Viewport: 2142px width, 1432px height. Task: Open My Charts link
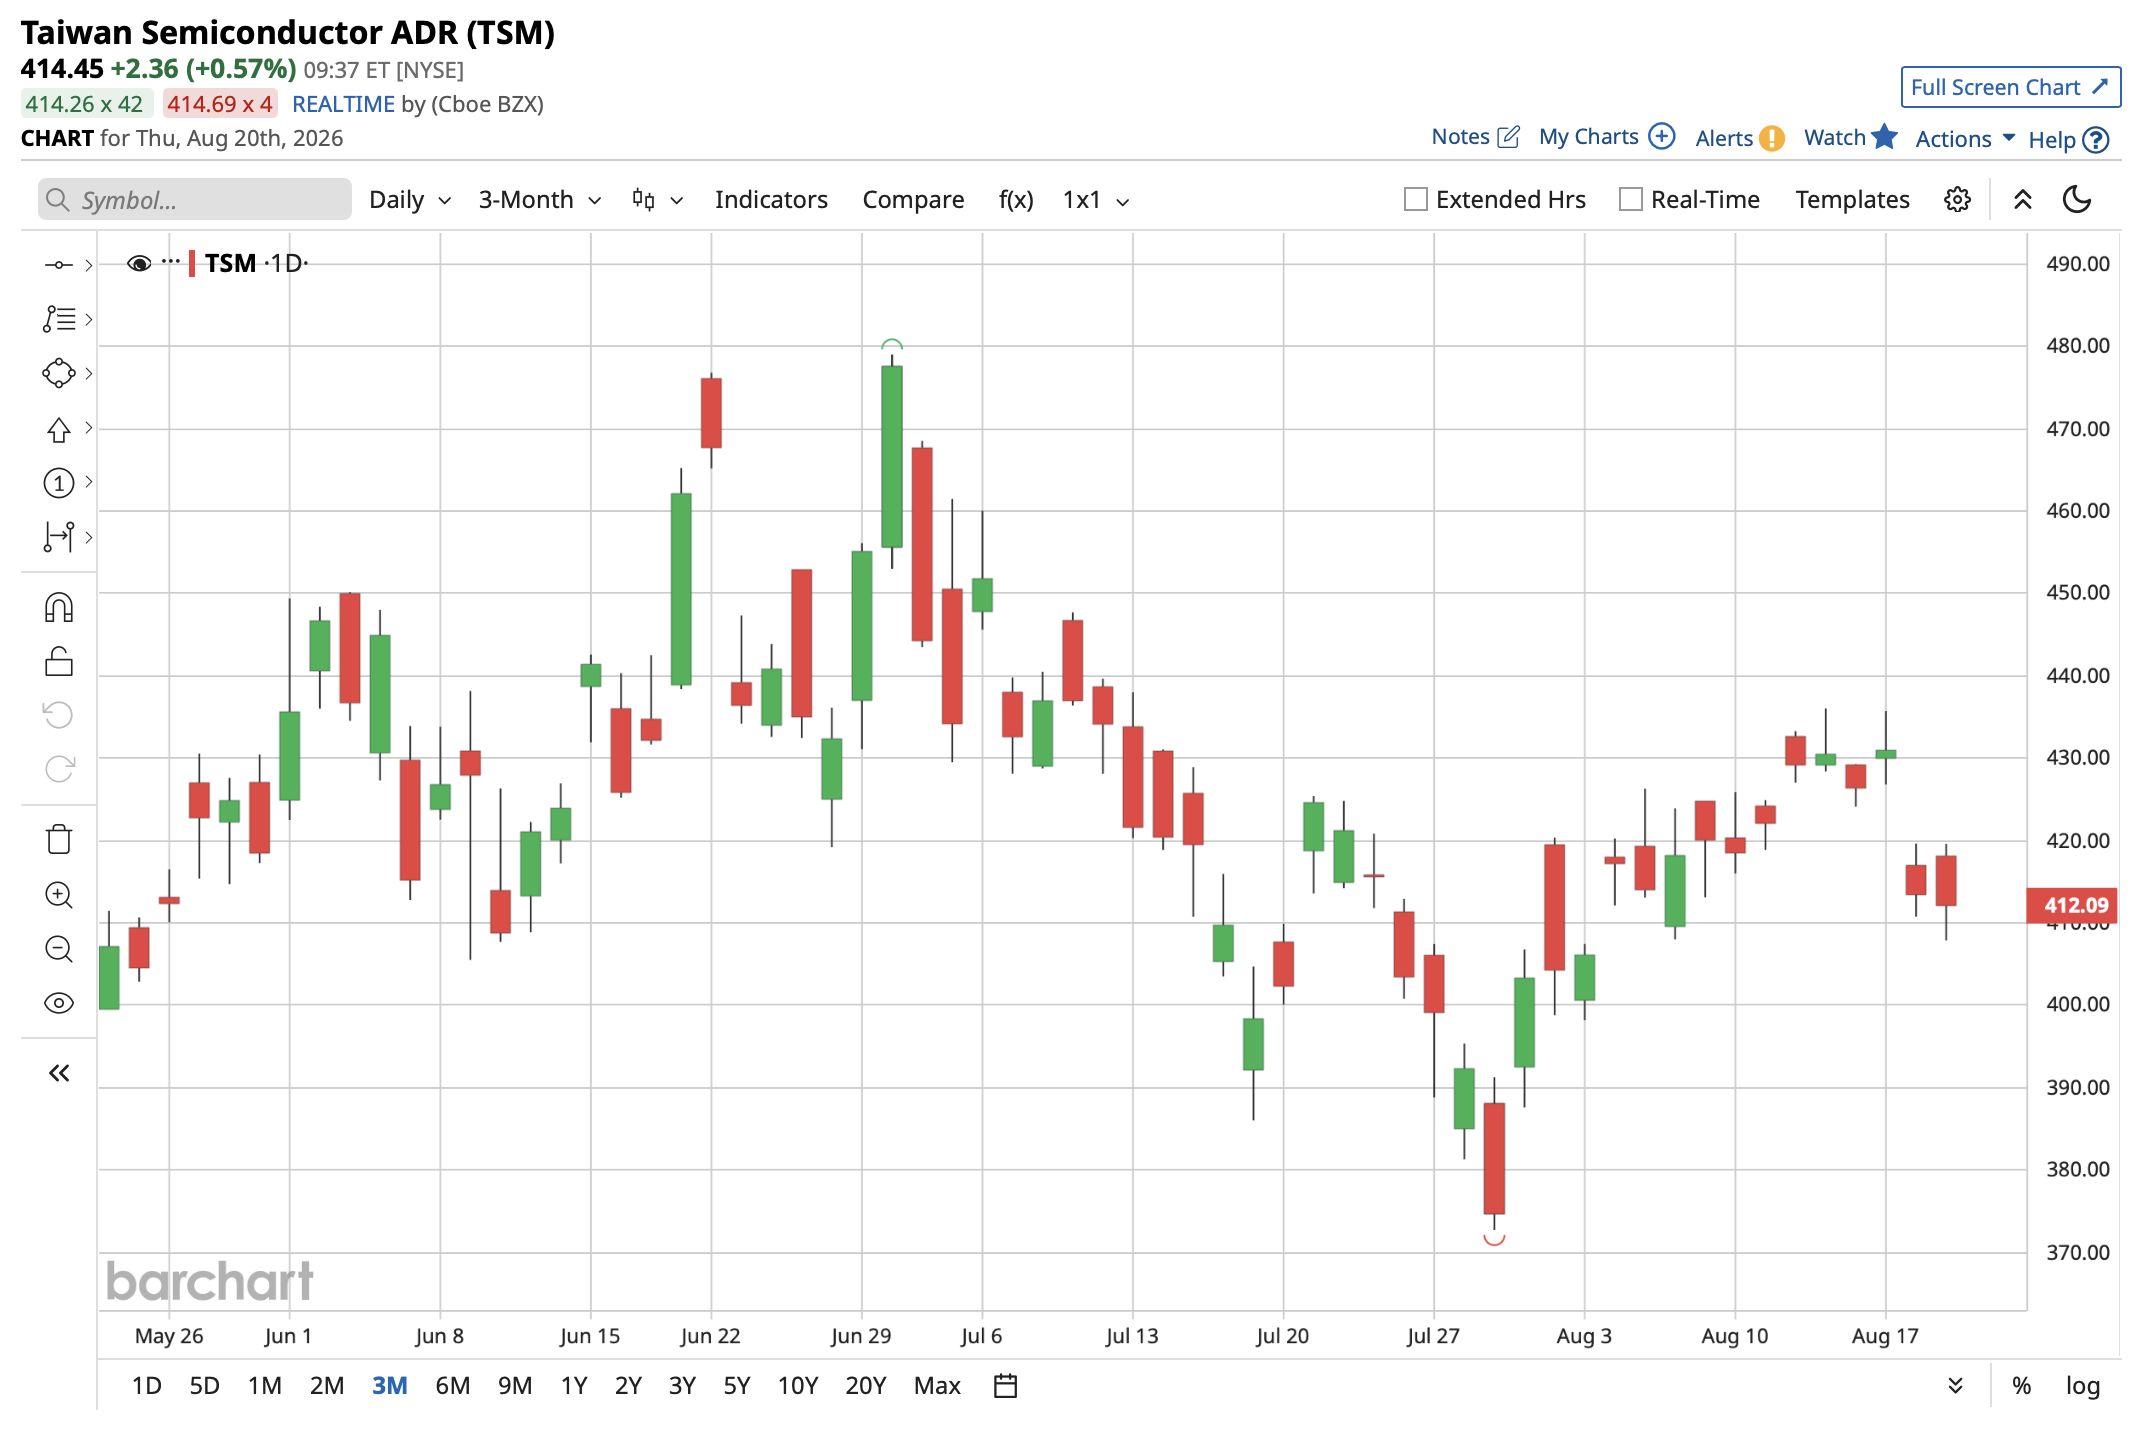[x=1606, y=137]
